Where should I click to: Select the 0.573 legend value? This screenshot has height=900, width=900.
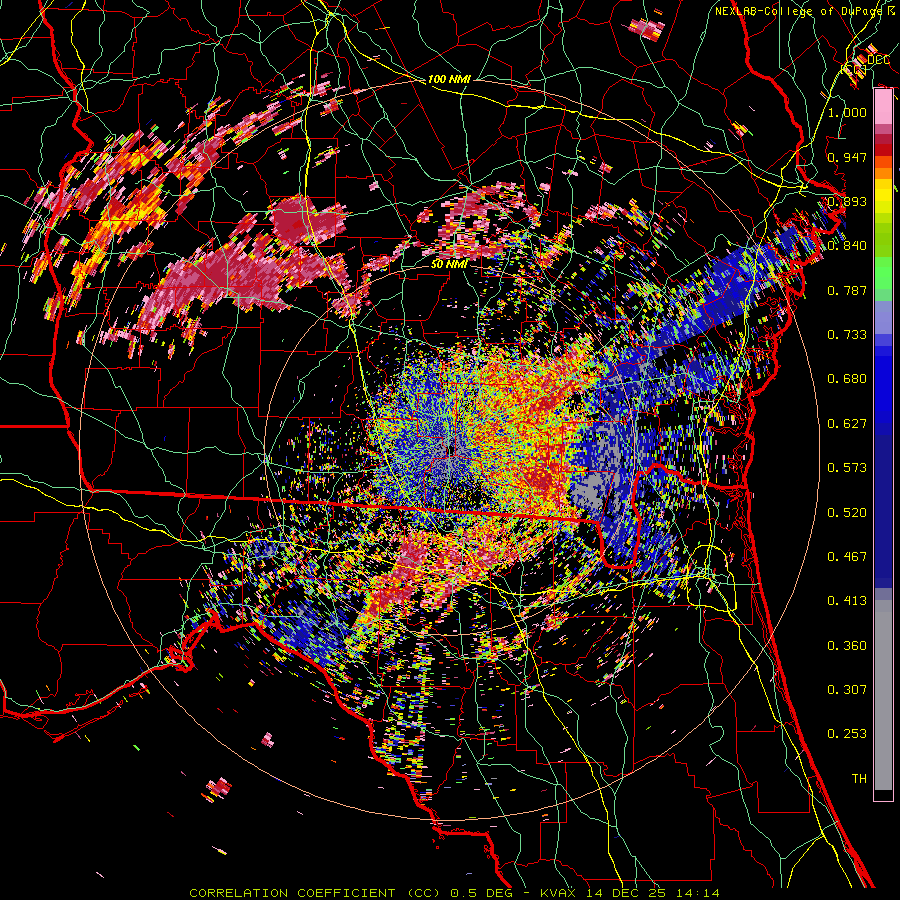[x=847, y=468]
